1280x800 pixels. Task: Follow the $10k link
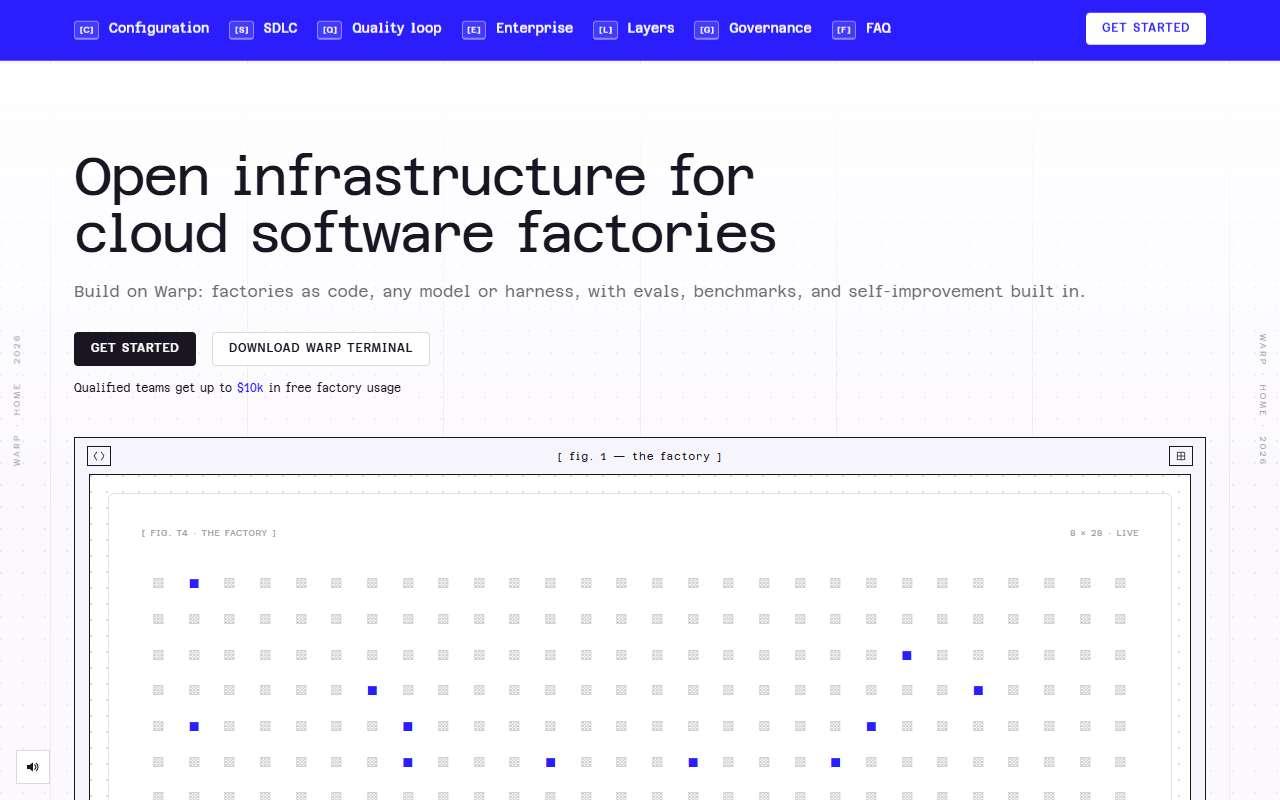(250, 388)
